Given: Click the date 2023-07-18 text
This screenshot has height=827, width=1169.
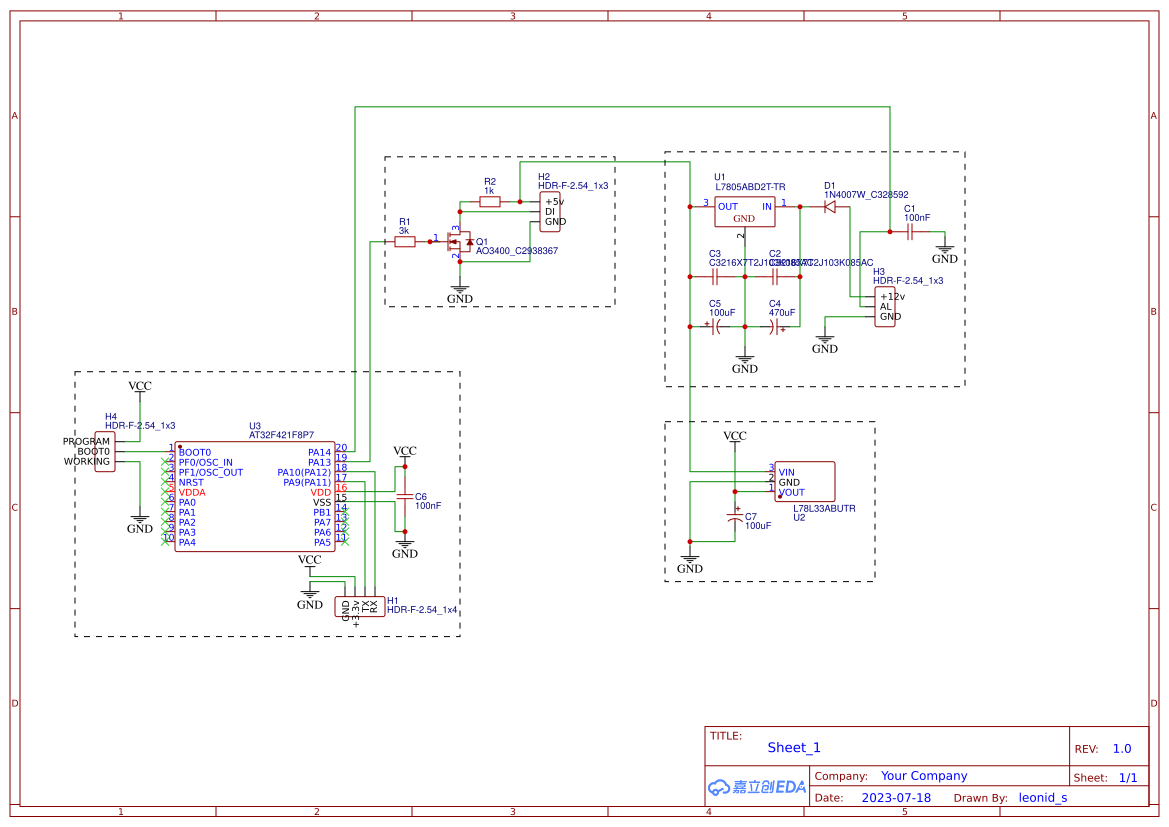Looking at the screenshot, I should [894, 797].
